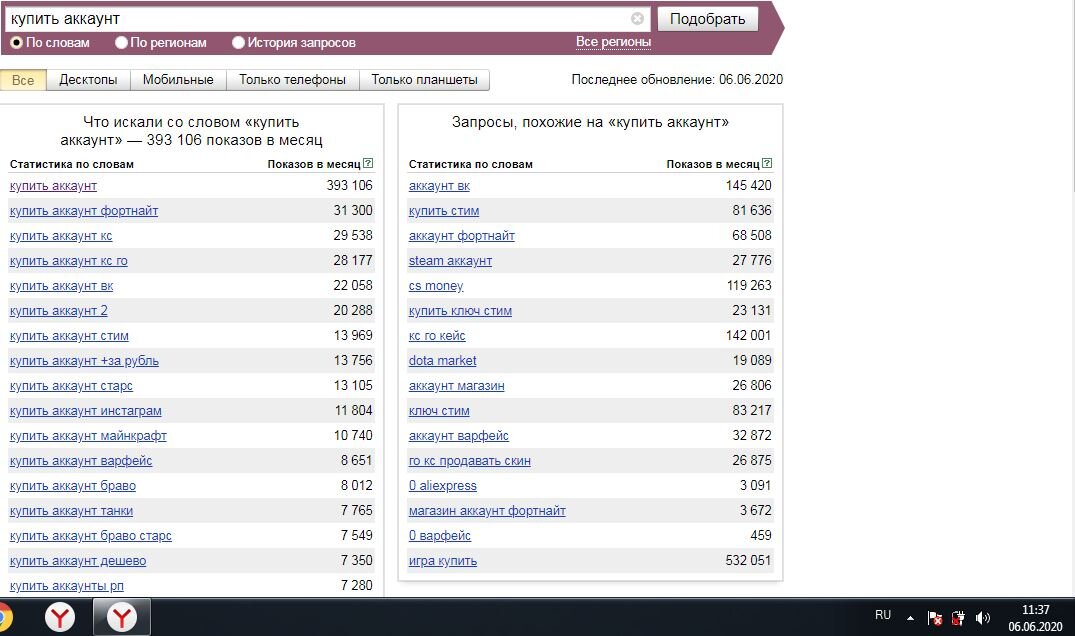
Task: Open the купить аккаунт танки link
Action: 71,511
